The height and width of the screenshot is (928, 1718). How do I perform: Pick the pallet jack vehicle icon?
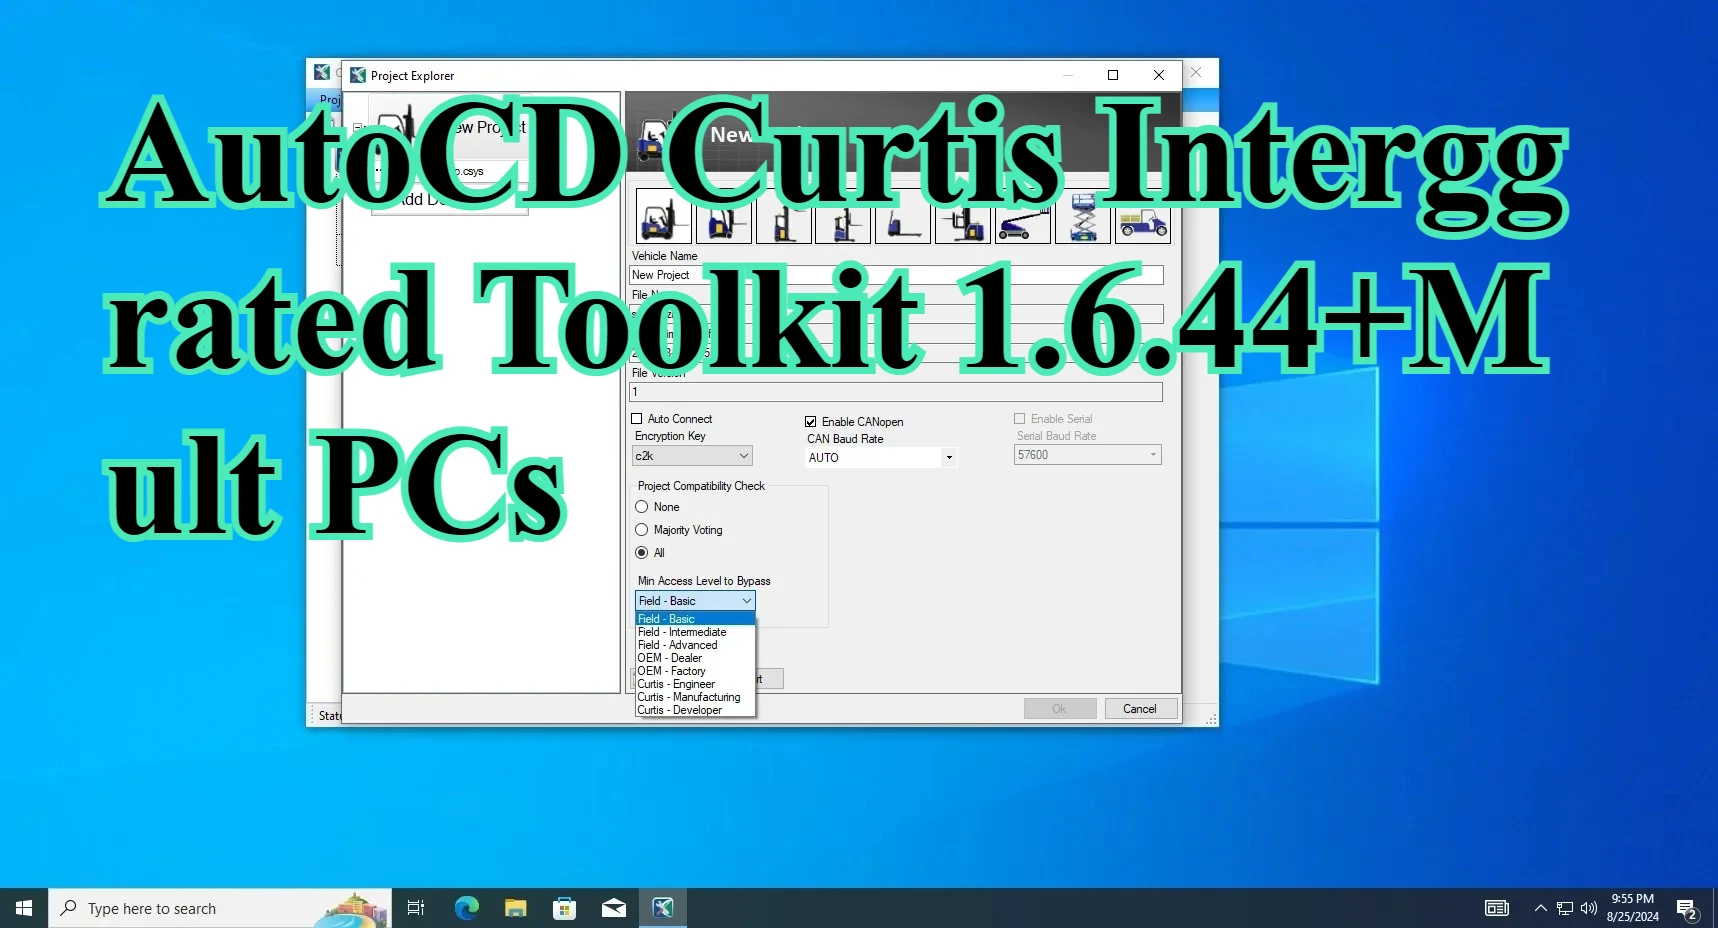[903, 222]
